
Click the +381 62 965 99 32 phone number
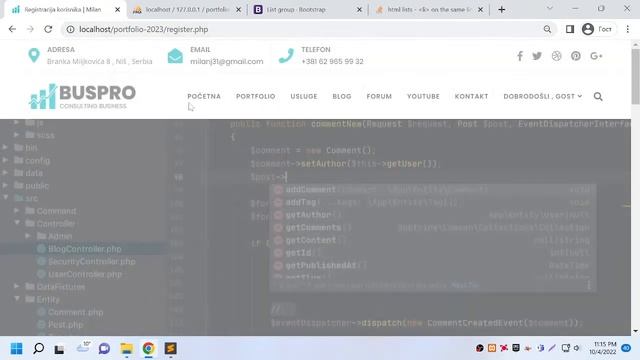[x=332, y=61]
